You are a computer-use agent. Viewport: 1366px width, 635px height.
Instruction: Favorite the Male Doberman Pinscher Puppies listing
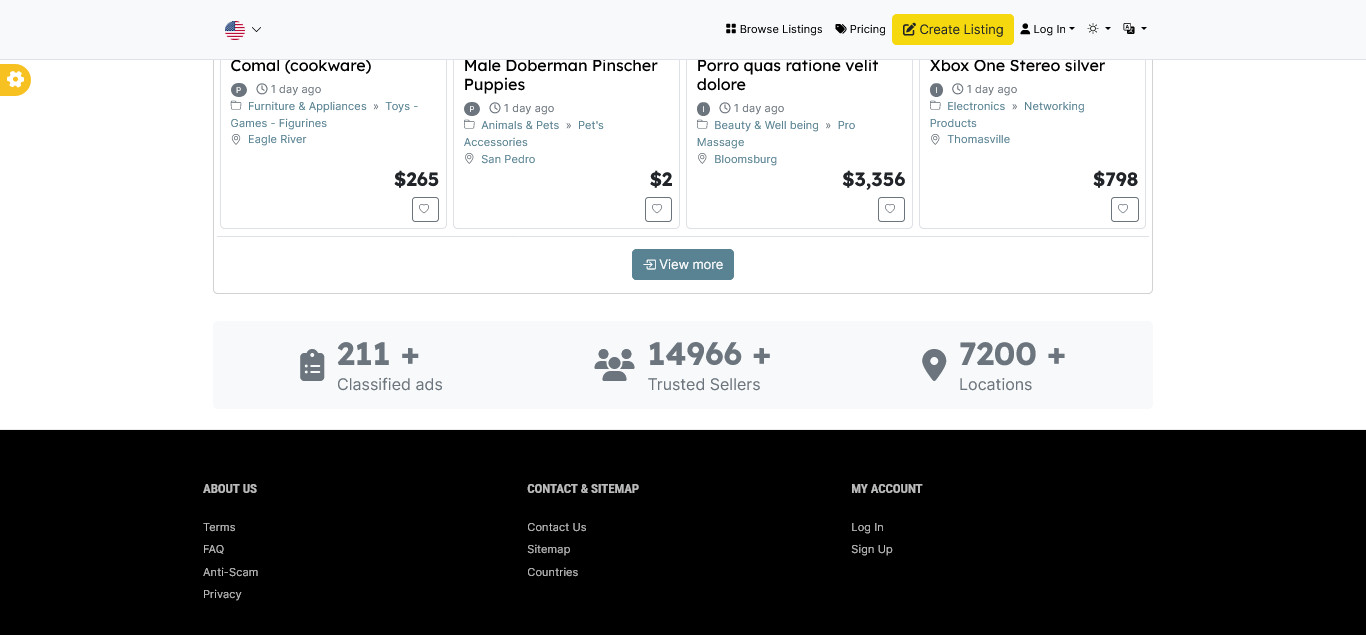pyautogui.click(x=658, y=209)
